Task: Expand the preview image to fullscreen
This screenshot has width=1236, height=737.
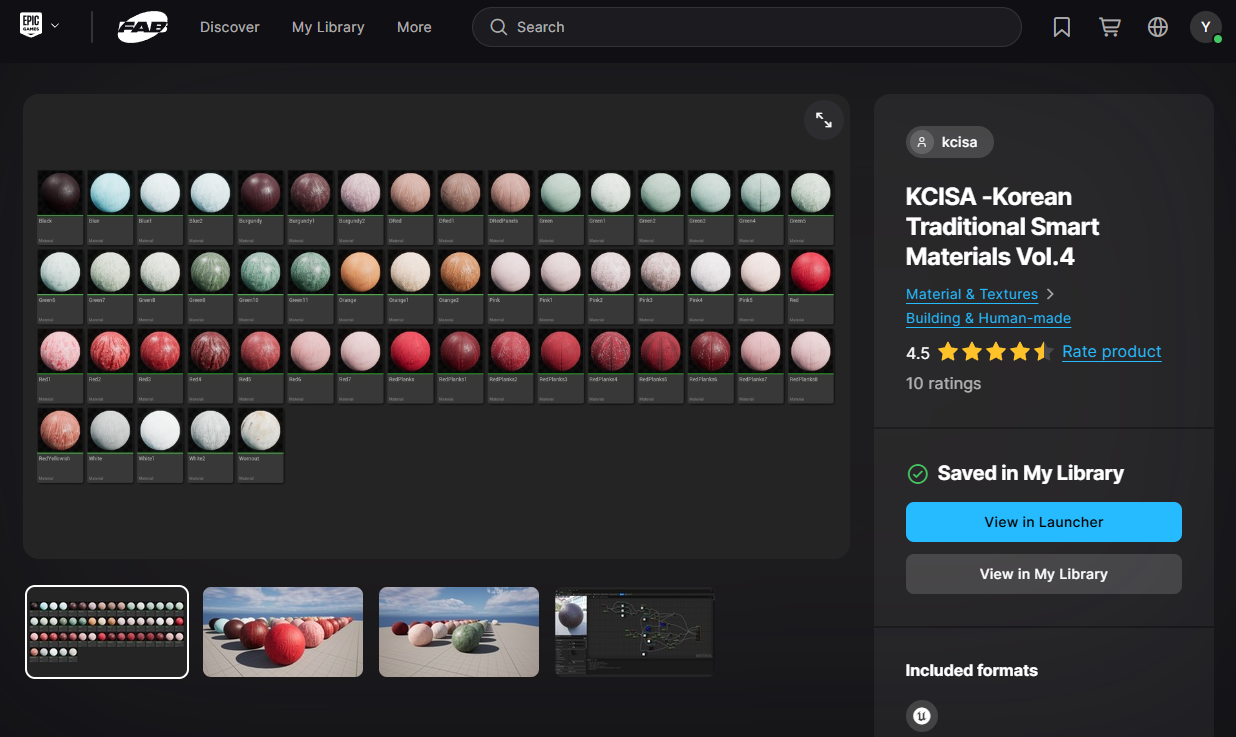Action: (x=824, y=120)
